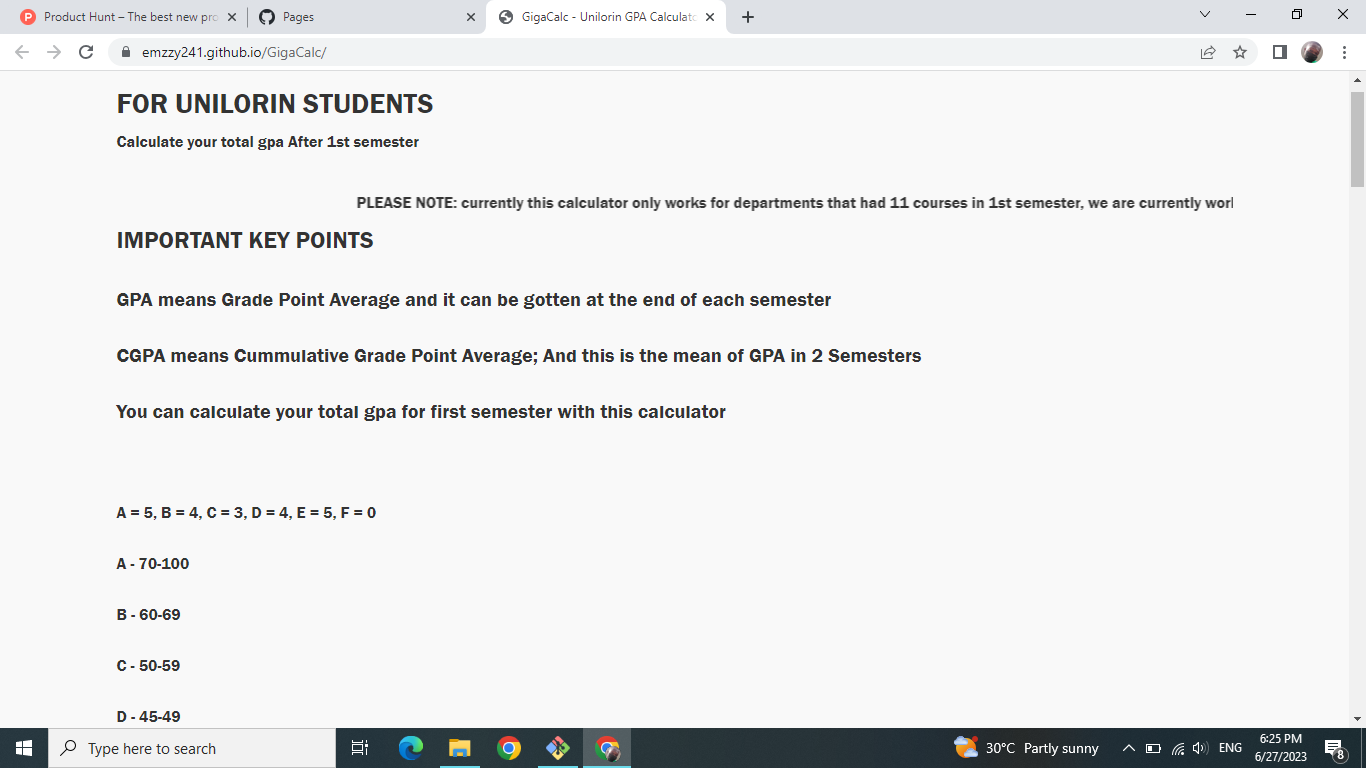The width and height of the screenshot is (1366, 768).
Task: Open the weather widget showing 30°C
Action: click(1026, 748)
